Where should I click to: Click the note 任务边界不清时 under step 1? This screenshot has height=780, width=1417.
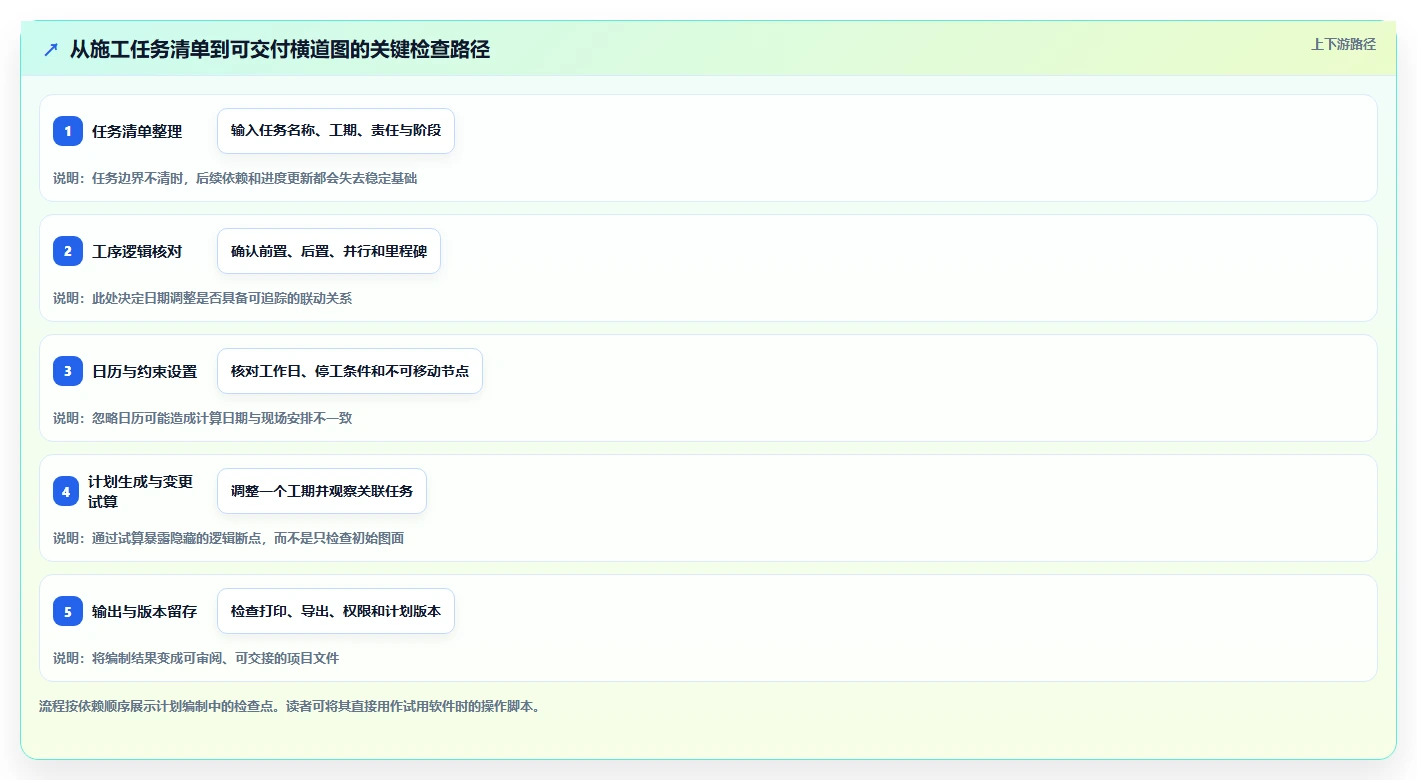tap(235, 178)
